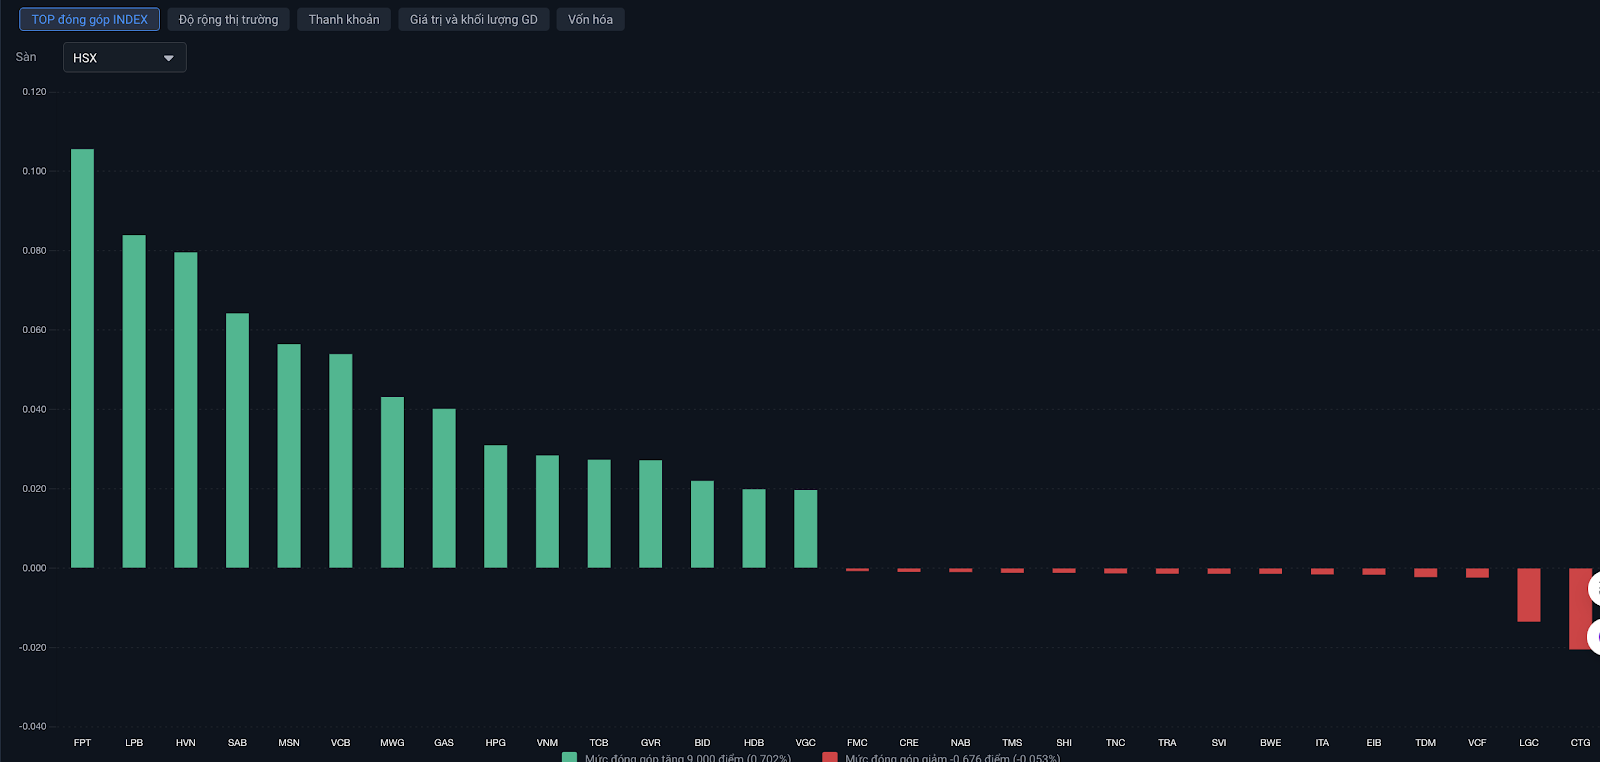Click the FPT green bar
This screenshot has height=762, width=1600.
point(82,358)
